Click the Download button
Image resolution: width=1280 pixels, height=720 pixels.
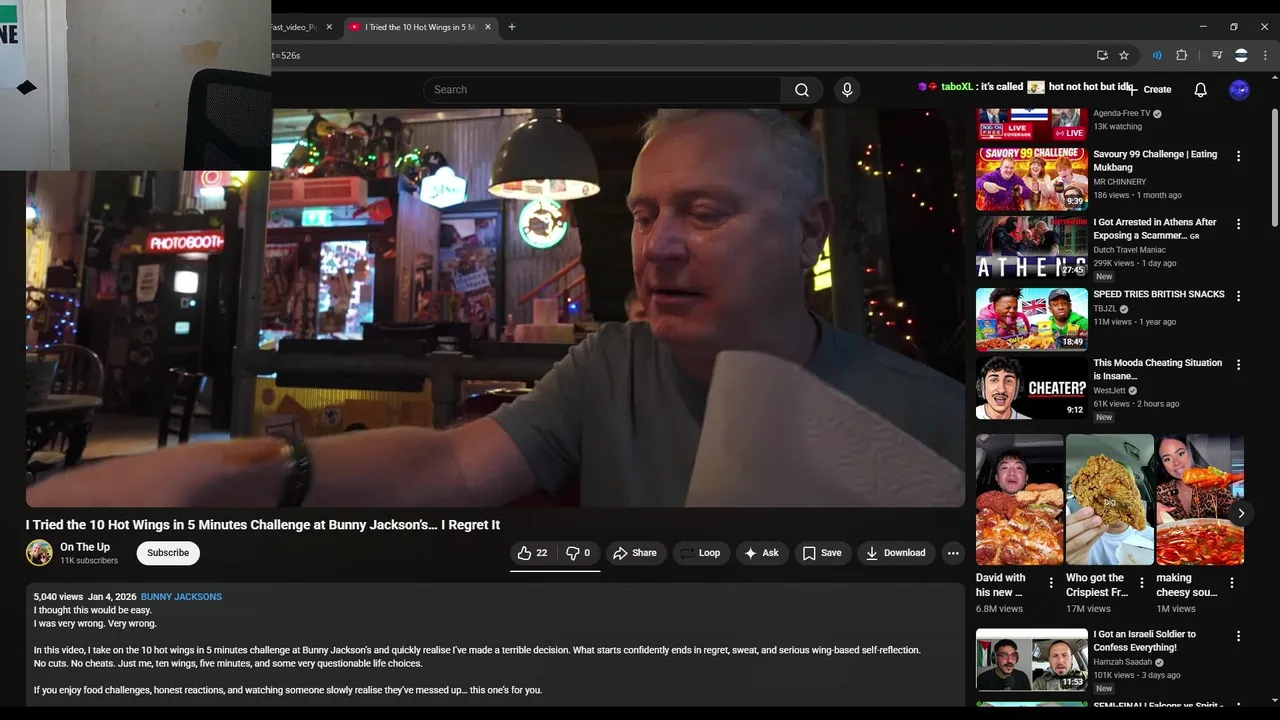[896, 553]
